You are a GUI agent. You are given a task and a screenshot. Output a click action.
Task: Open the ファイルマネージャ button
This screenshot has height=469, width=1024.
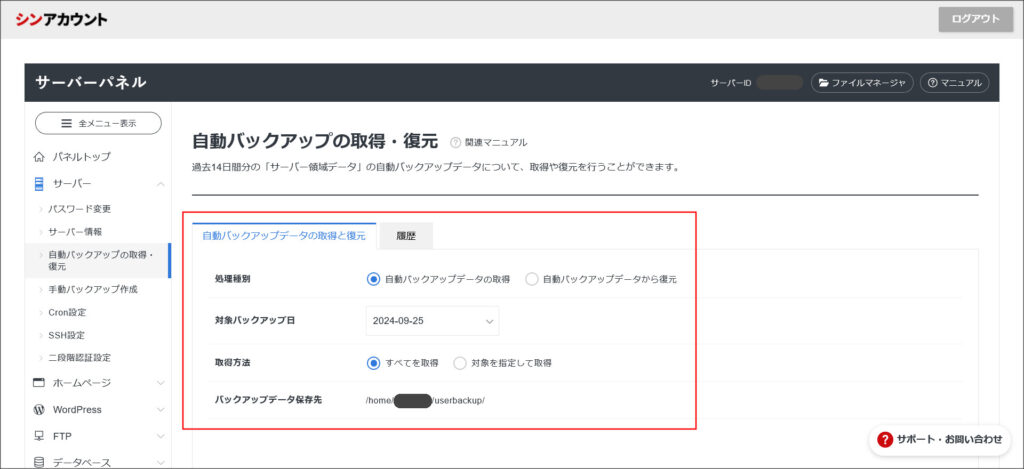[861, 83]
